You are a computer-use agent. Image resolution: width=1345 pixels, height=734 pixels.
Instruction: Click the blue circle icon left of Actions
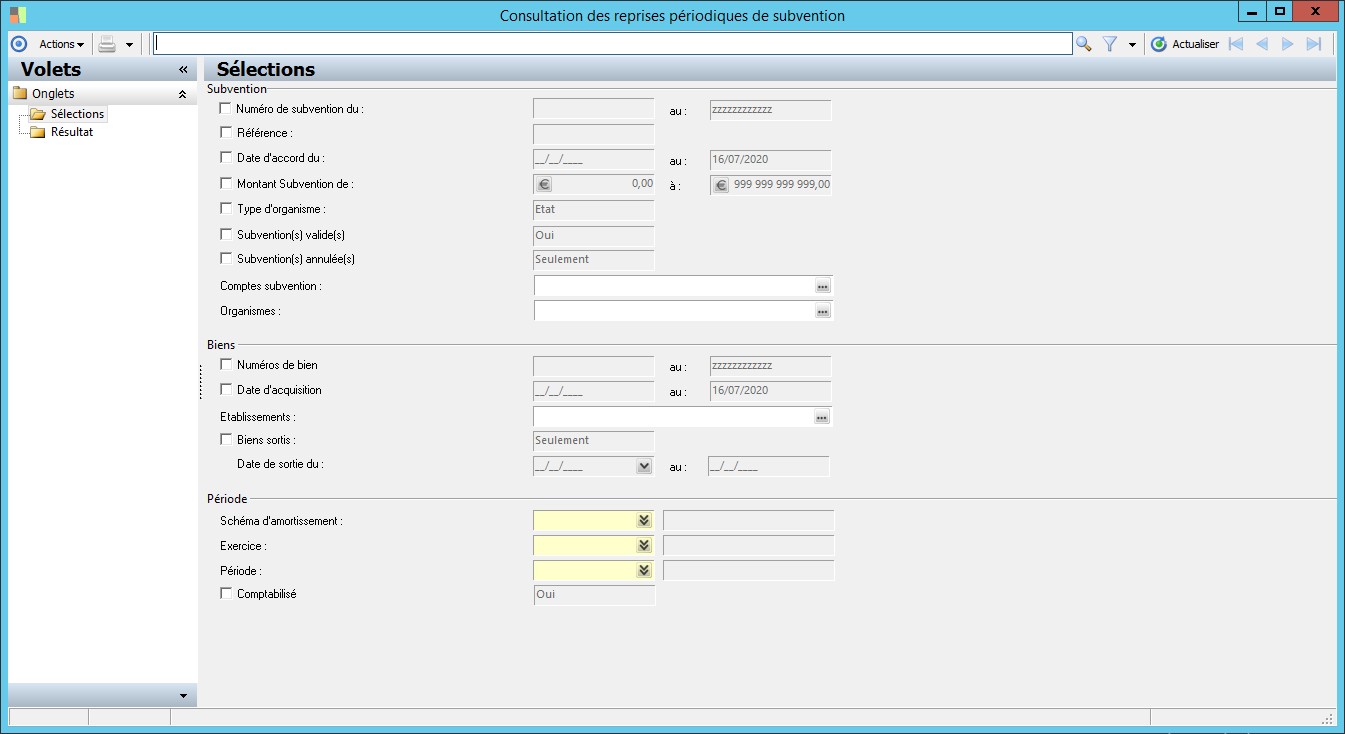coord(18,44)
